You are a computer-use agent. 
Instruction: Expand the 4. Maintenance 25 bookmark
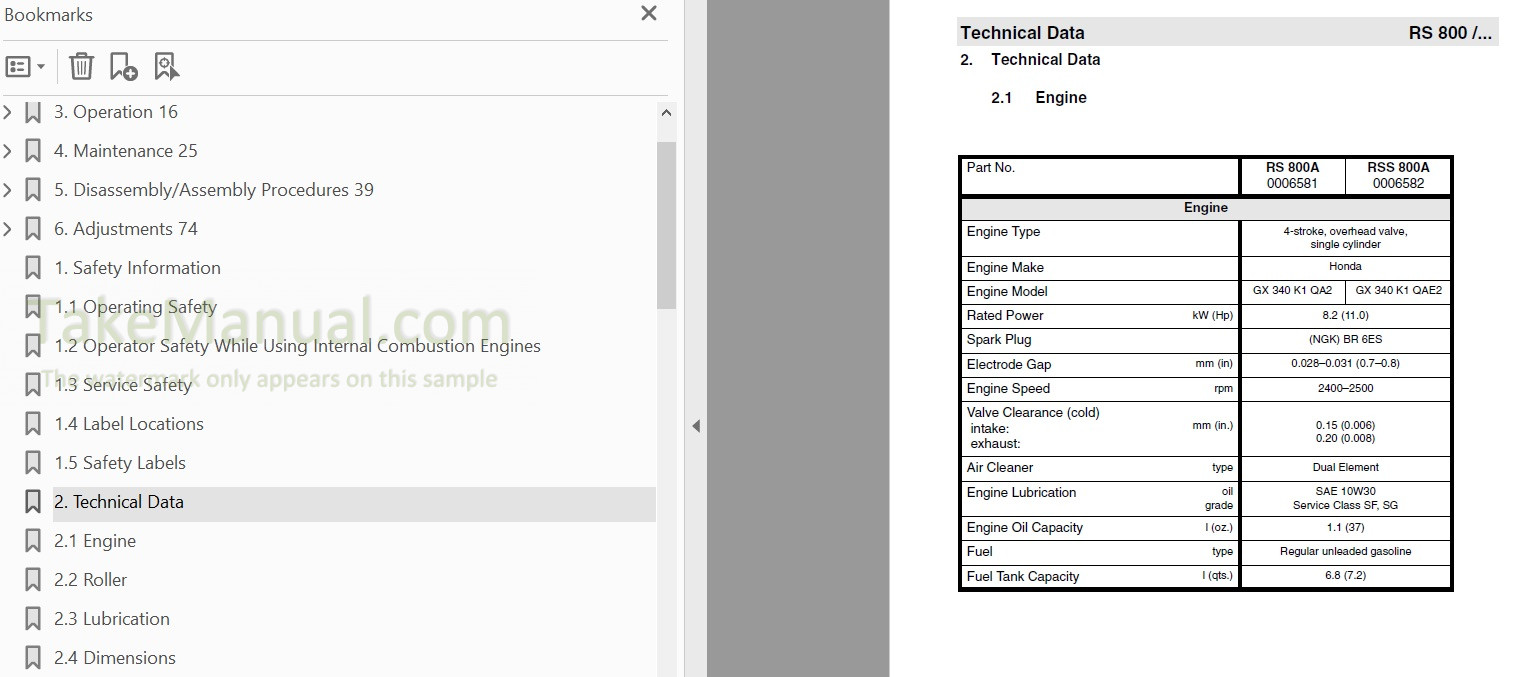[x=8, y=151]
